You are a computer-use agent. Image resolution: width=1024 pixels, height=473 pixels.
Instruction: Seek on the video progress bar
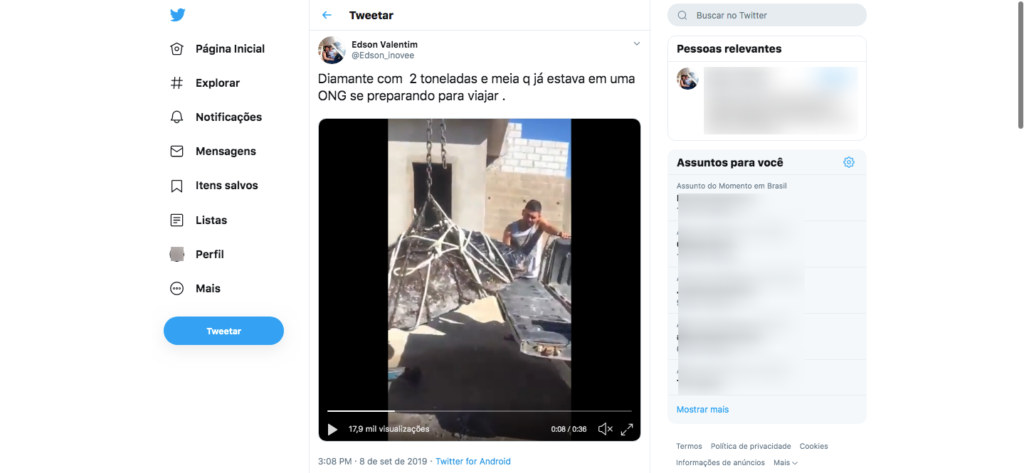coord(479,411)
